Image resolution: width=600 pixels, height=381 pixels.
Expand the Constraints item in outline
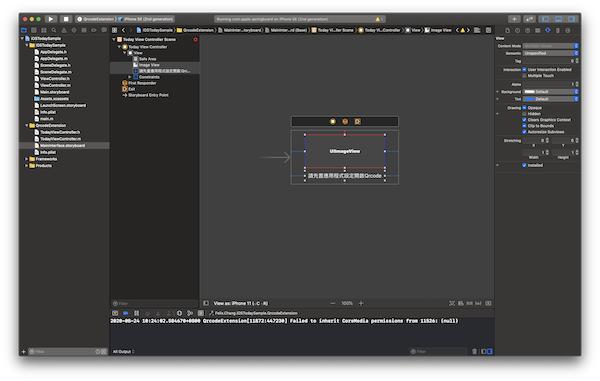point(130,77)
